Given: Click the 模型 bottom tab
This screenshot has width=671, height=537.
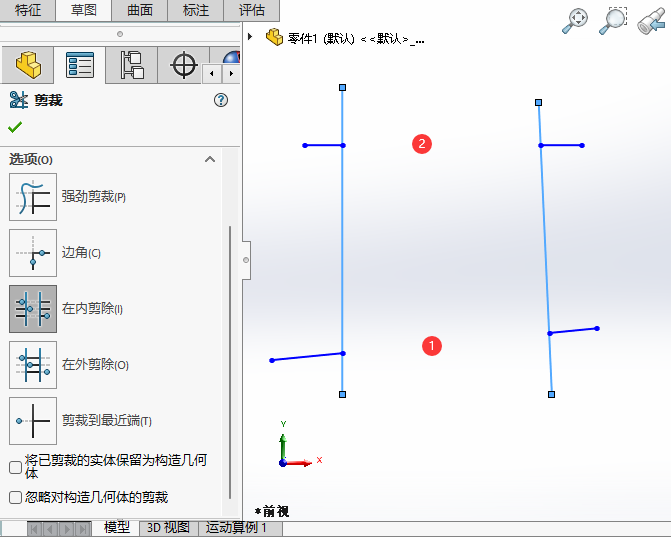Looking at the screenshot, I should point(117,528).
